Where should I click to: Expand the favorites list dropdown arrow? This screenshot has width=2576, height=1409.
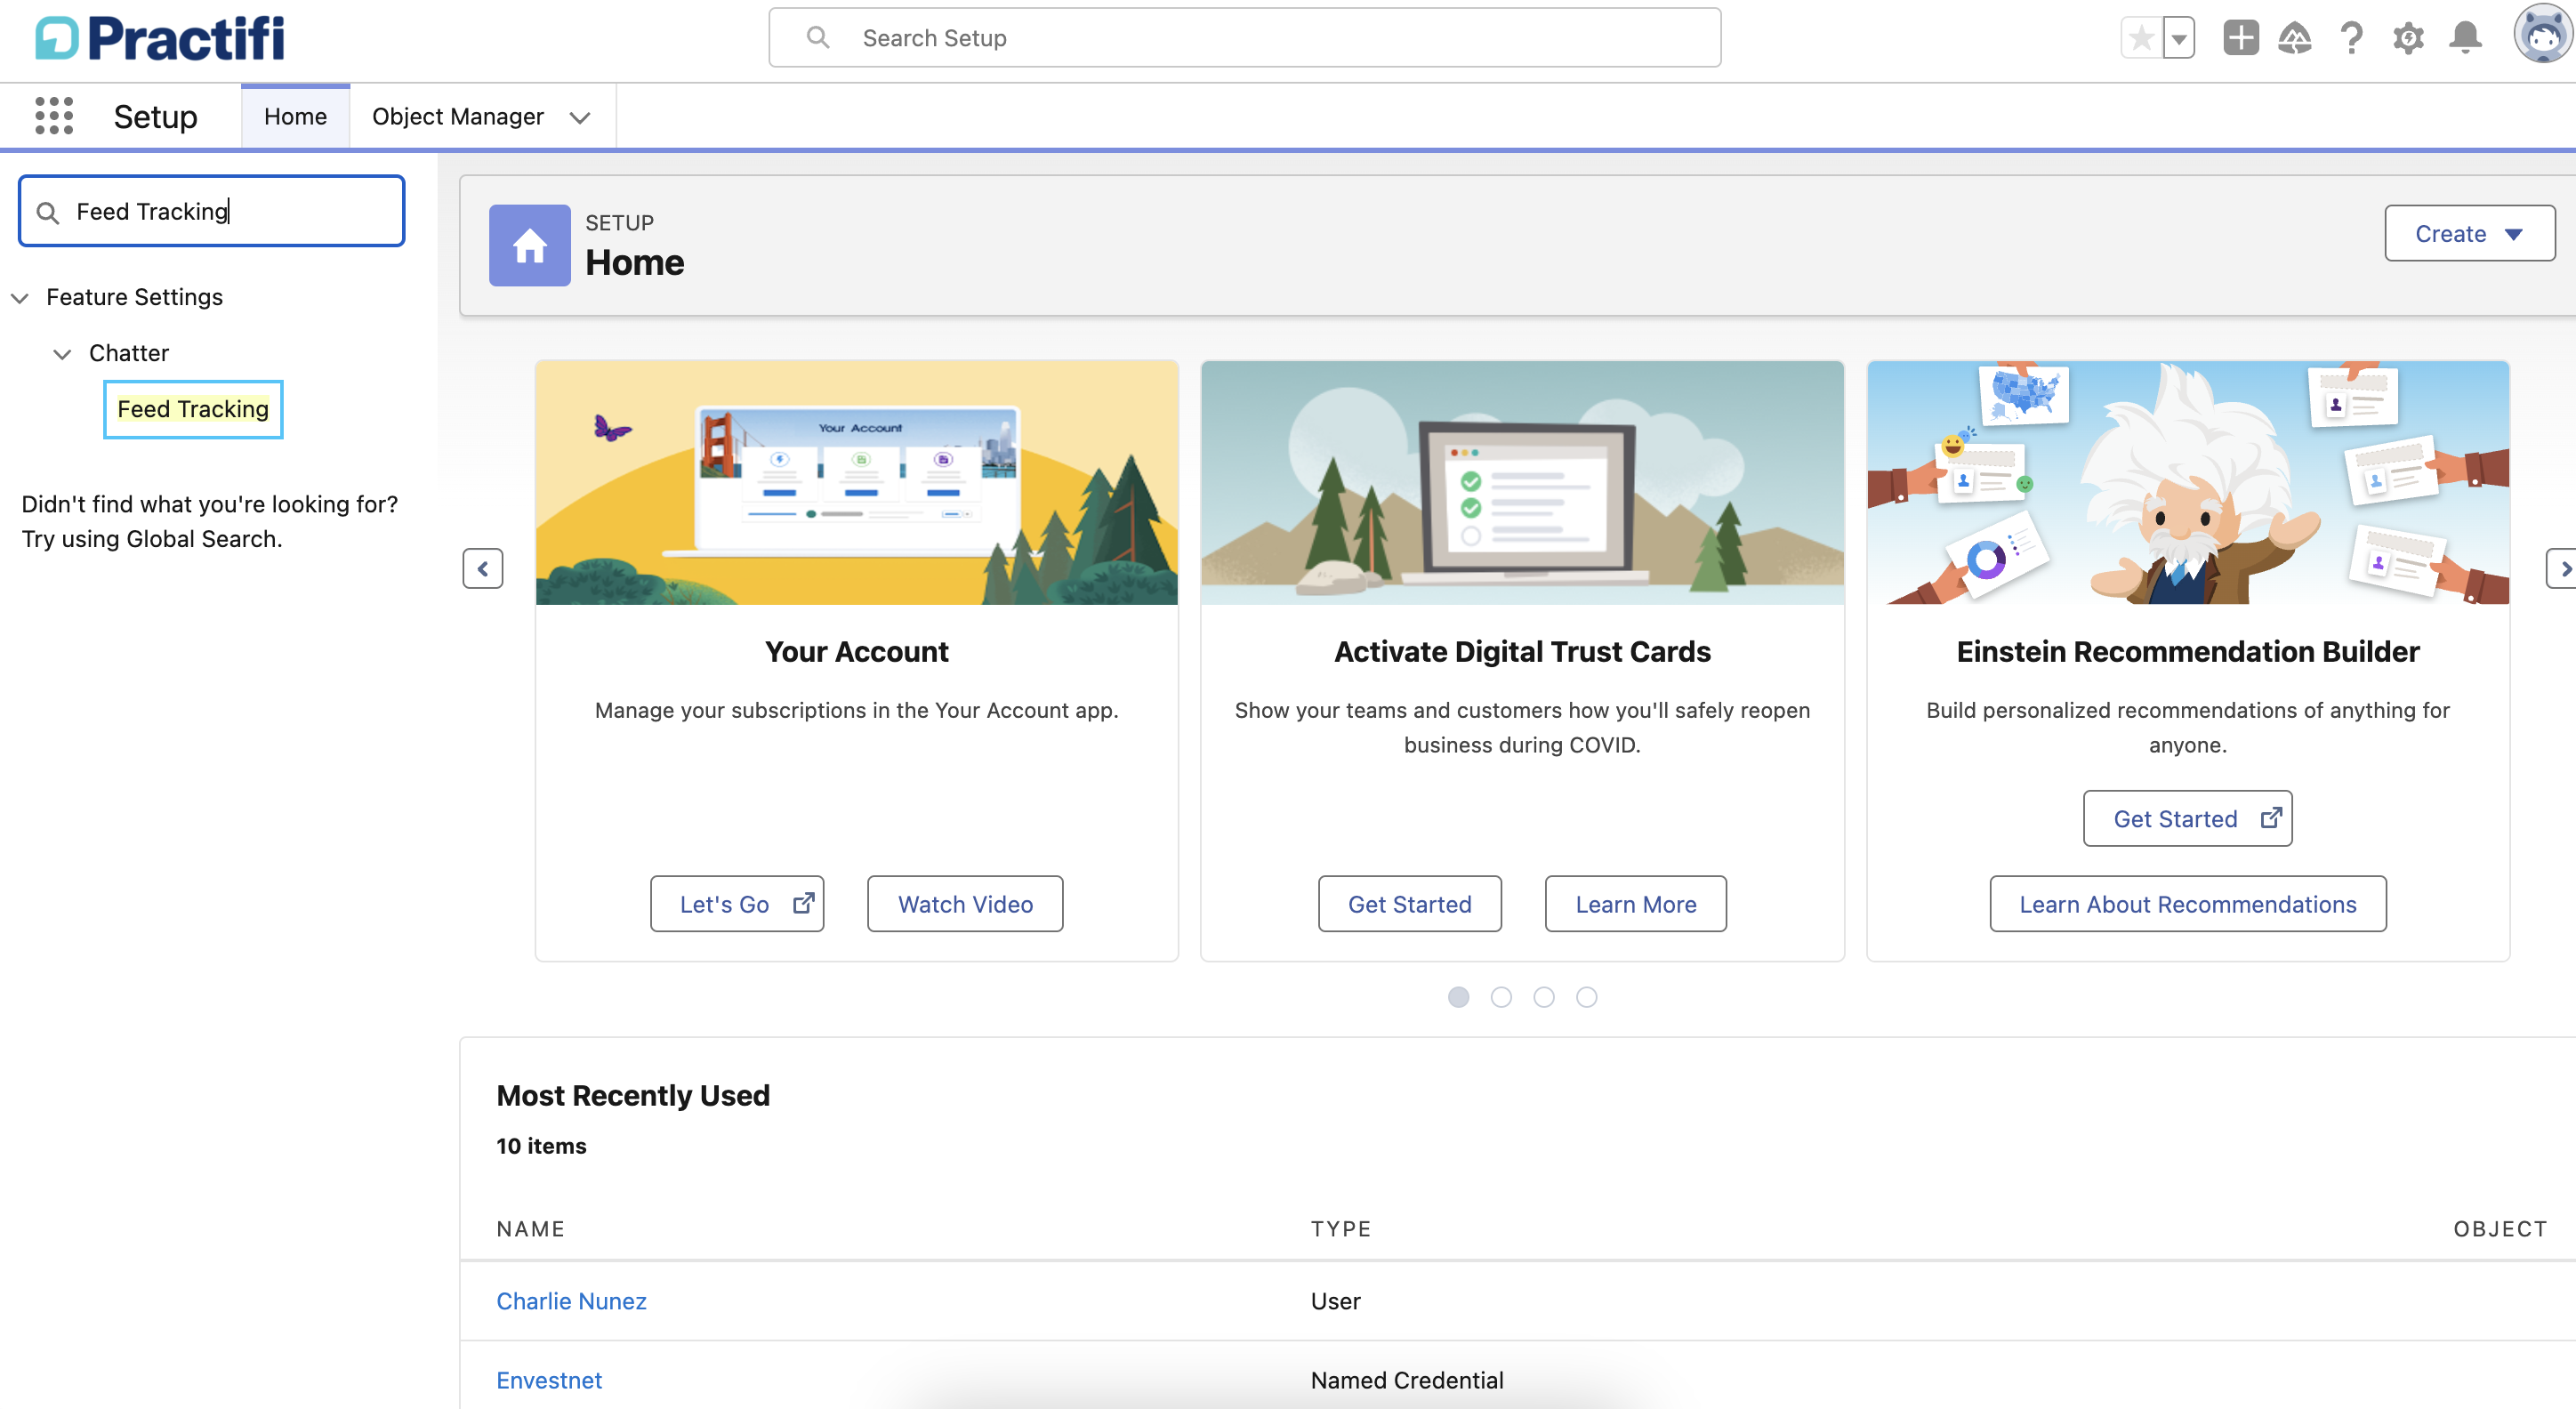pos(2178,38)
